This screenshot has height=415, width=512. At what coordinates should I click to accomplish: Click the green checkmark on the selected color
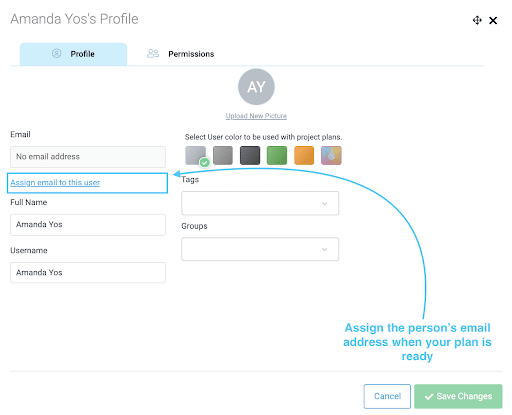[205, 162]
